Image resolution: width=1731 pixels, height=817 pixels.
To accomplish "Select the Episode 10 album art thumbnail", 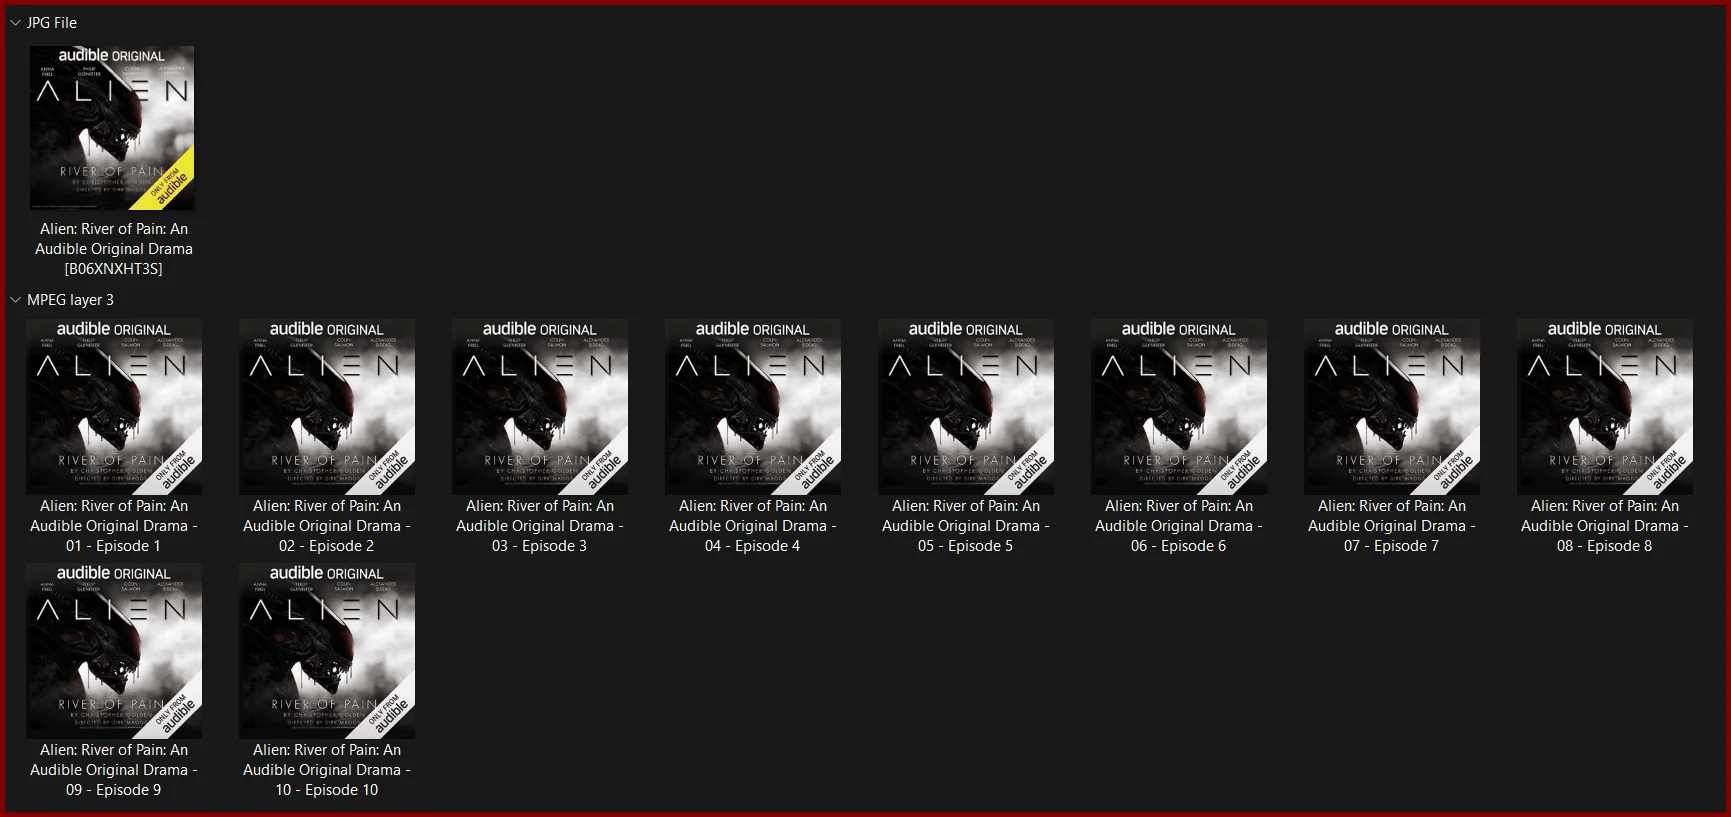I will (x=327, y=651).
